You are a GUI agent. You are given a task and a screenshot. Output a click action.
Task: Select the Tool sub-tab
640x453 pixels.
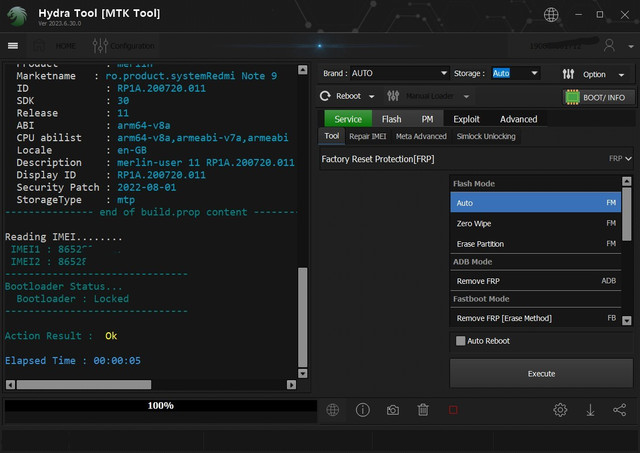[x=331, y=136]
